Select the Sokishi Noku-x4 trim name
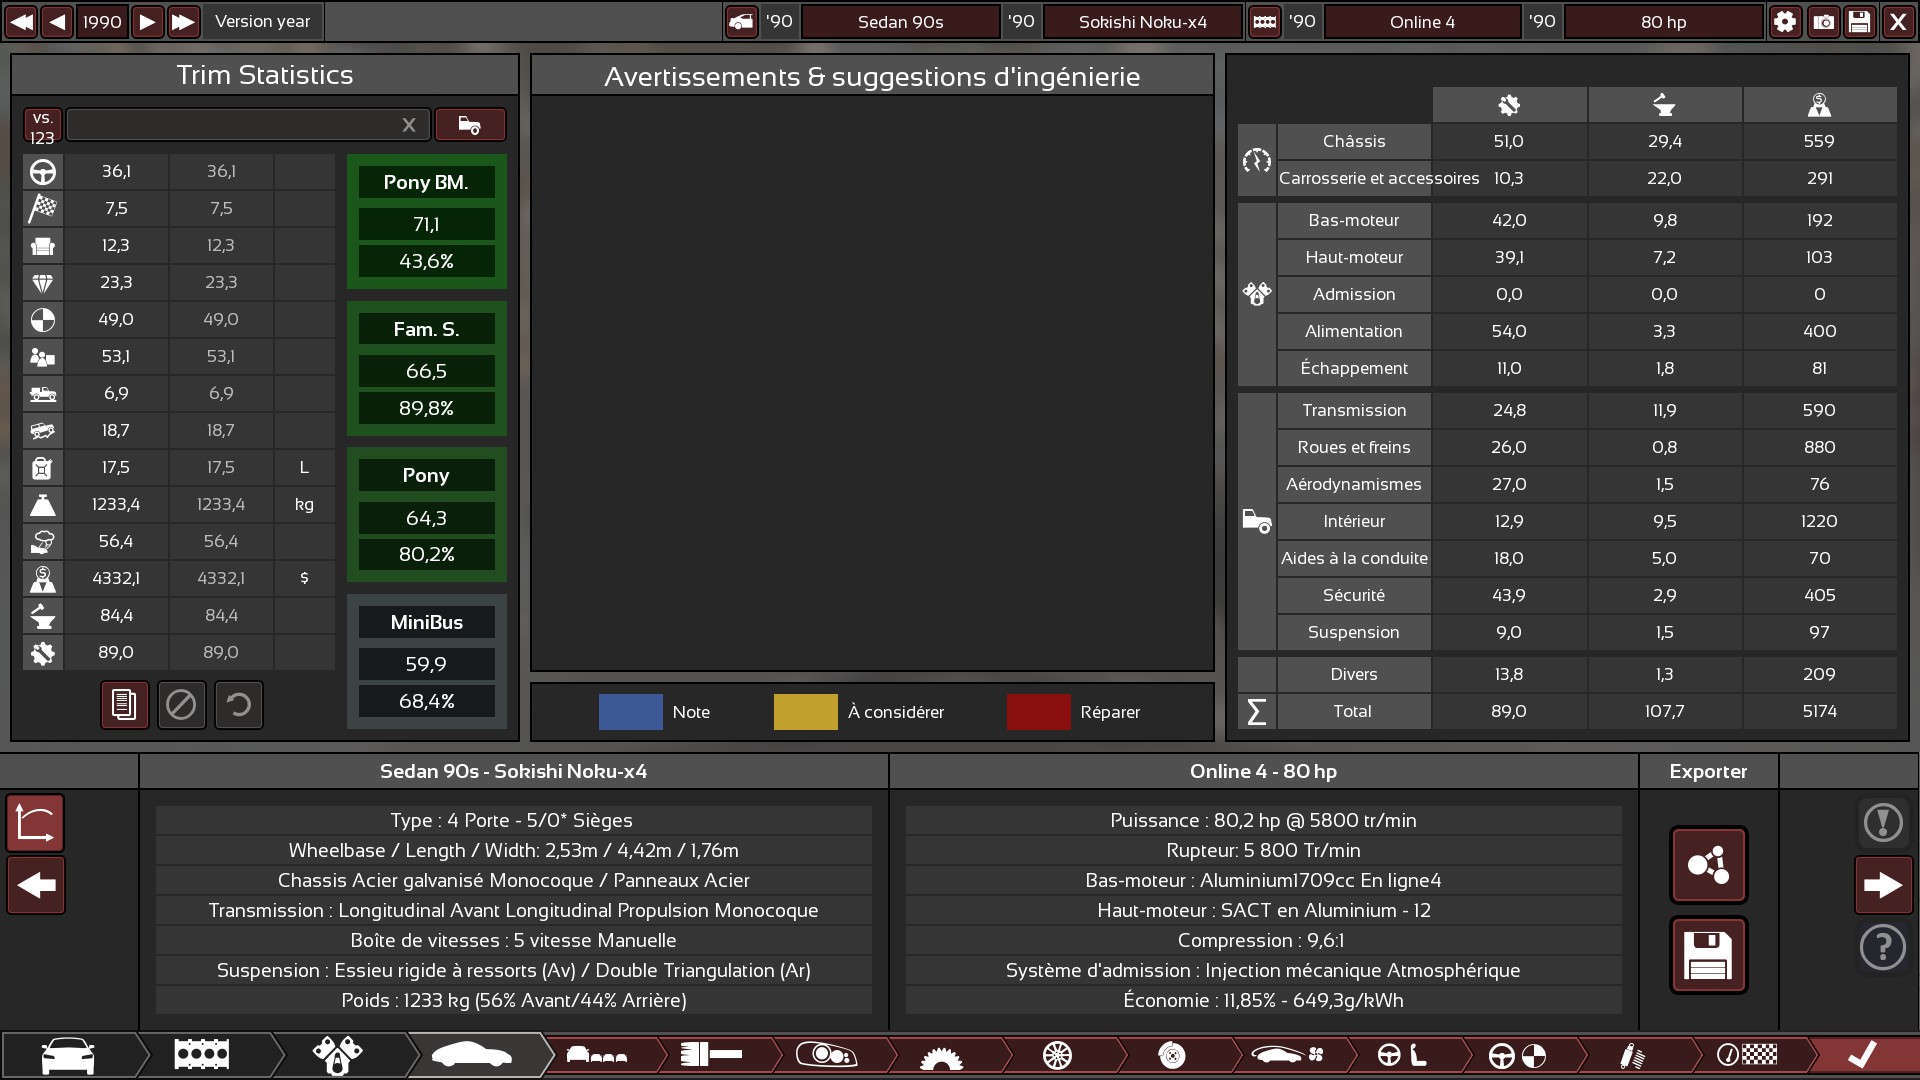 [1142, 21]
